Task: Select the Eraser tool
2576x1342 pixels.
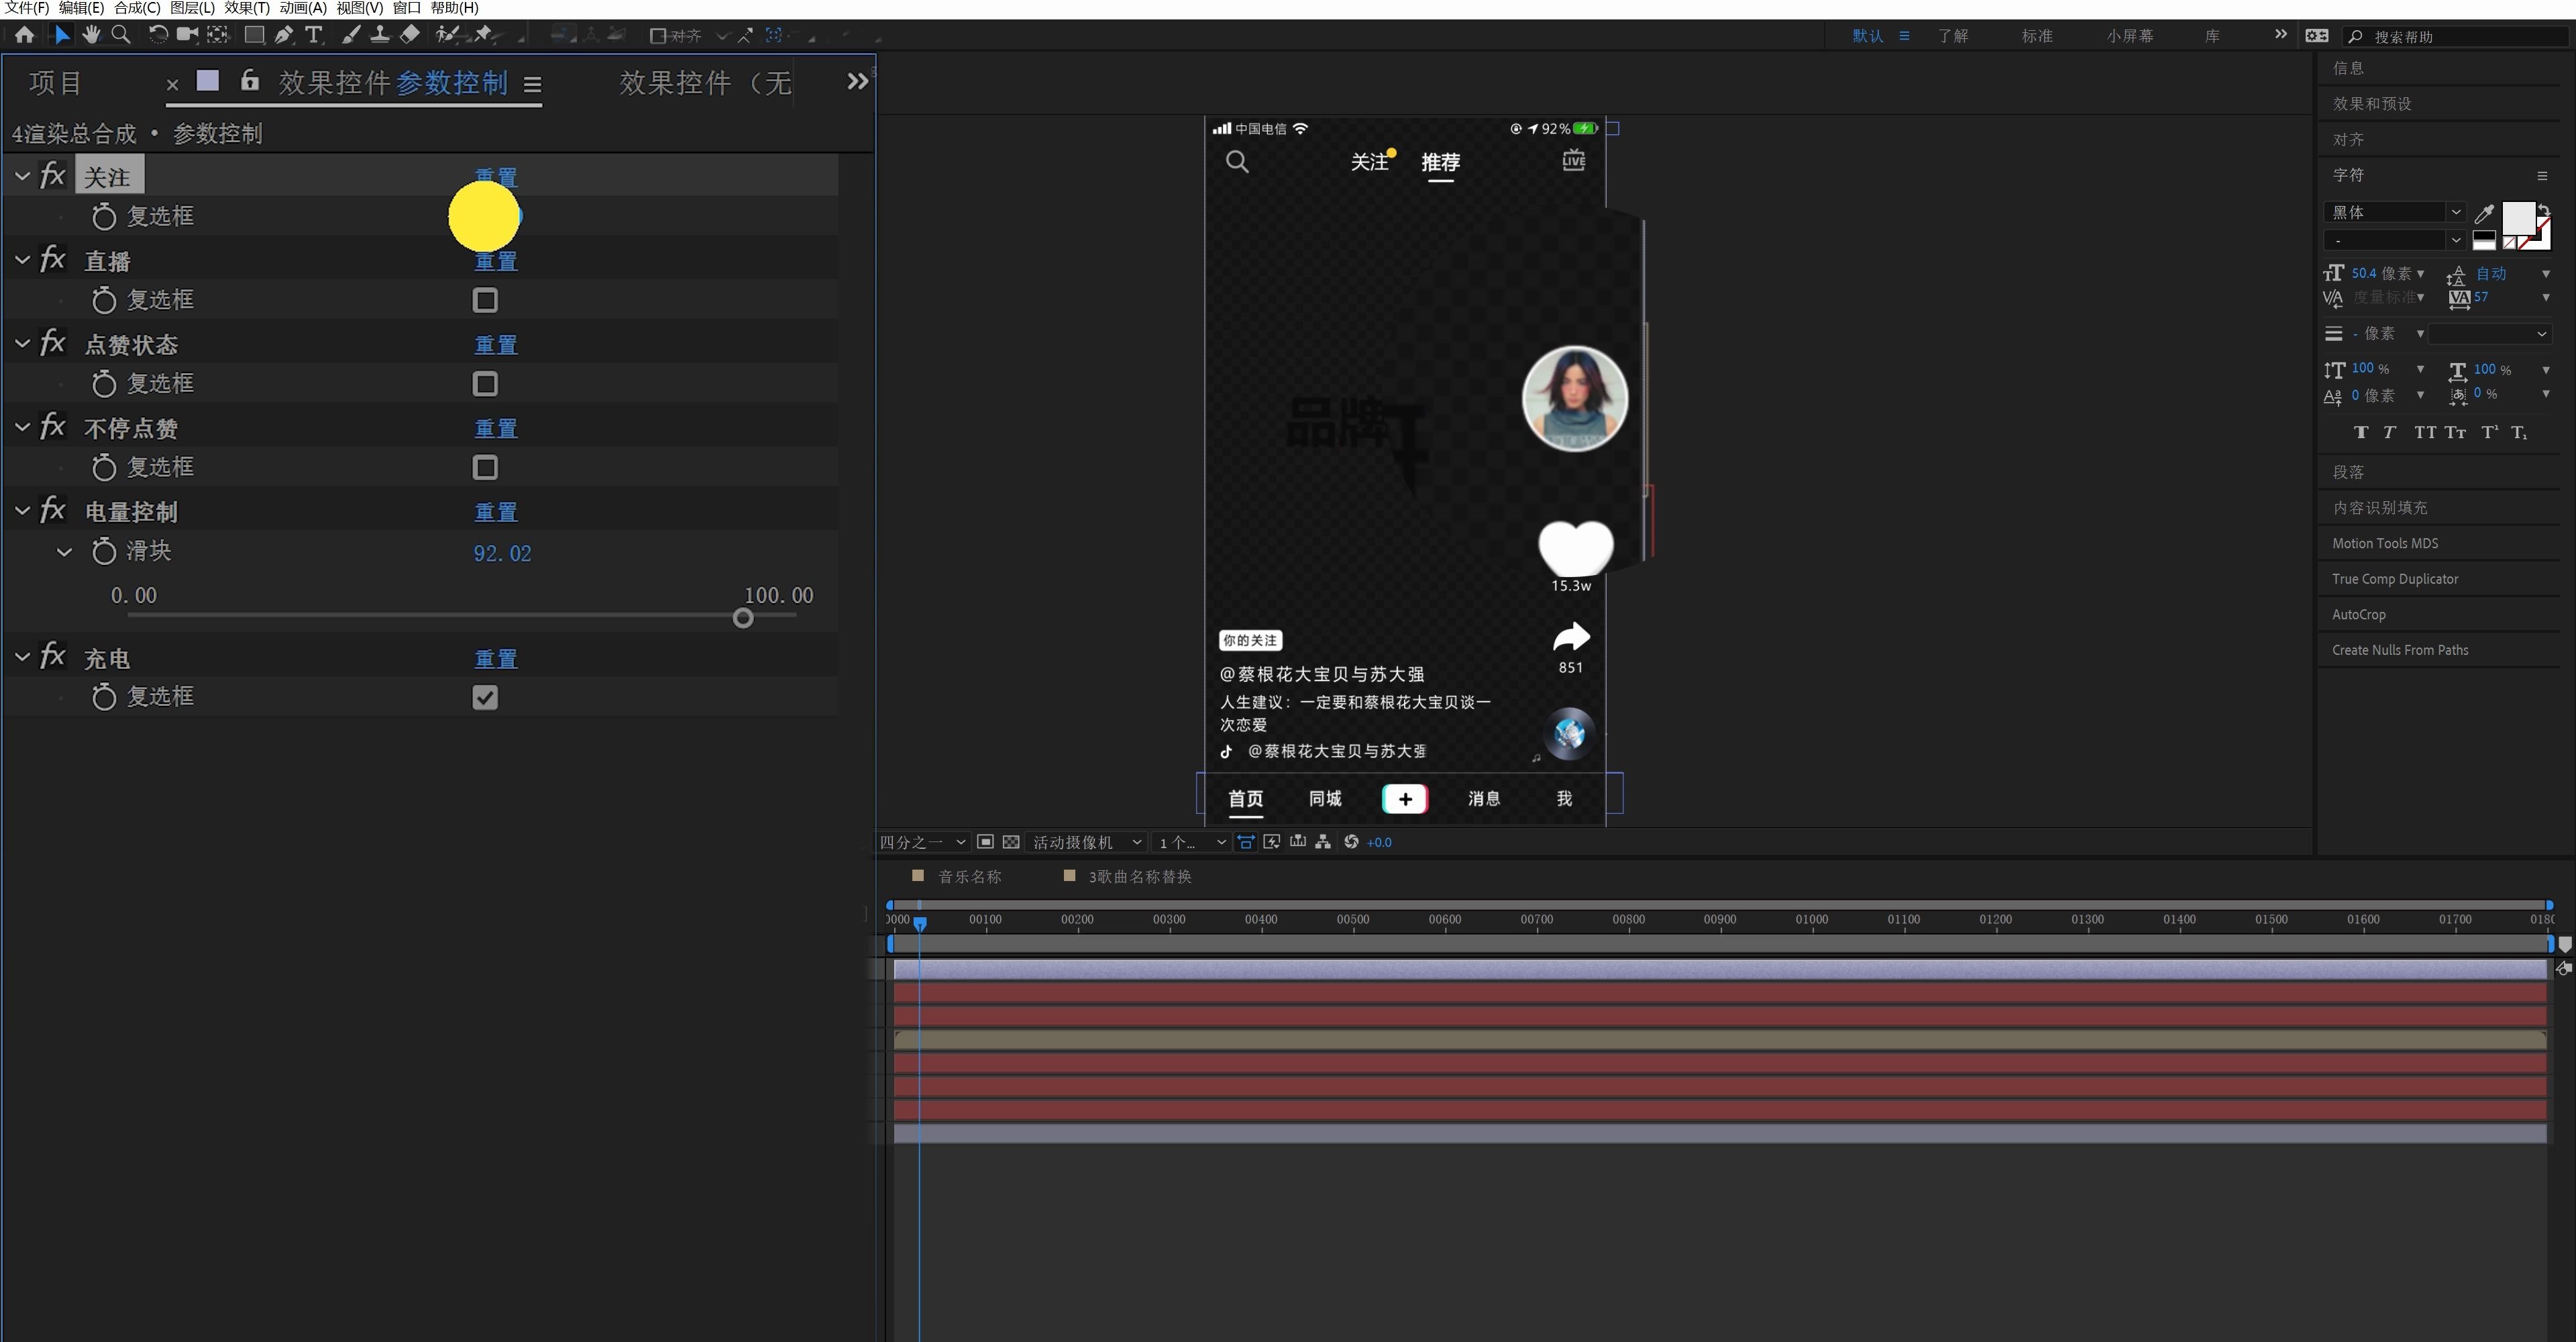Action: [x=410, y=35]
